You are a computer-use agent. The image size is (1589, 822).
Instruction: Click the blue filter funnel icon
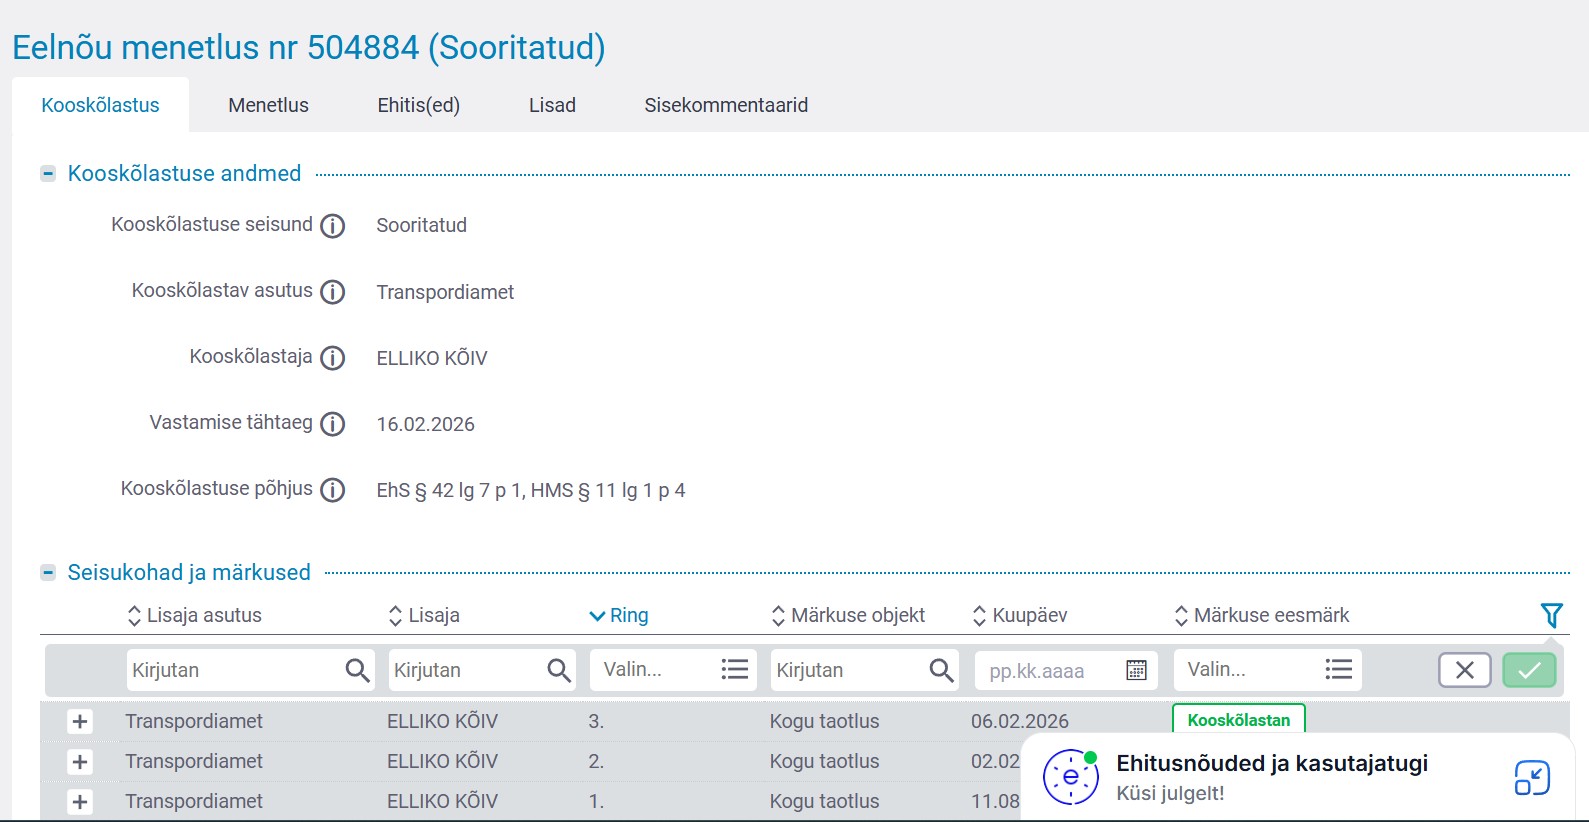[1551, 615]
